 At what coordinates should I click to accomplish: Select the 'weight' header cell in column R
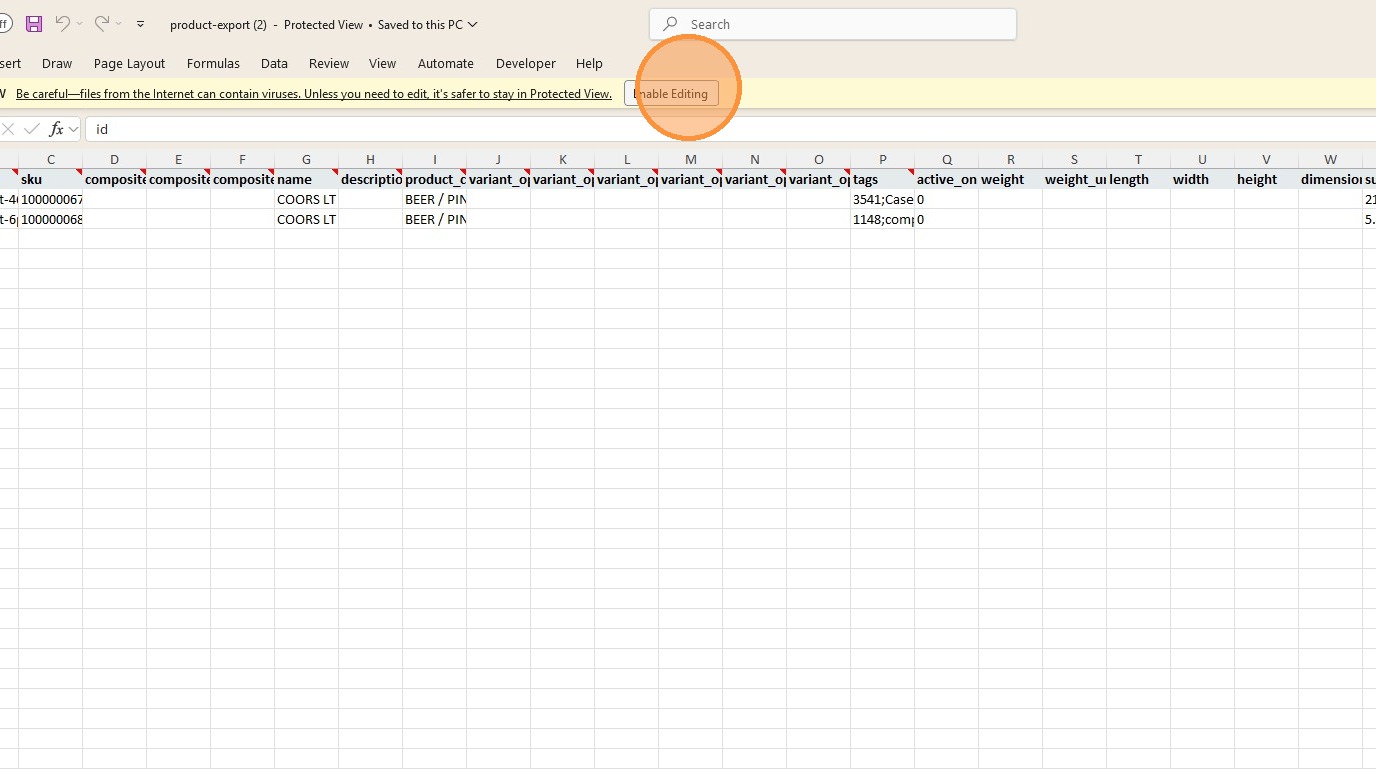click(1011, 179)
